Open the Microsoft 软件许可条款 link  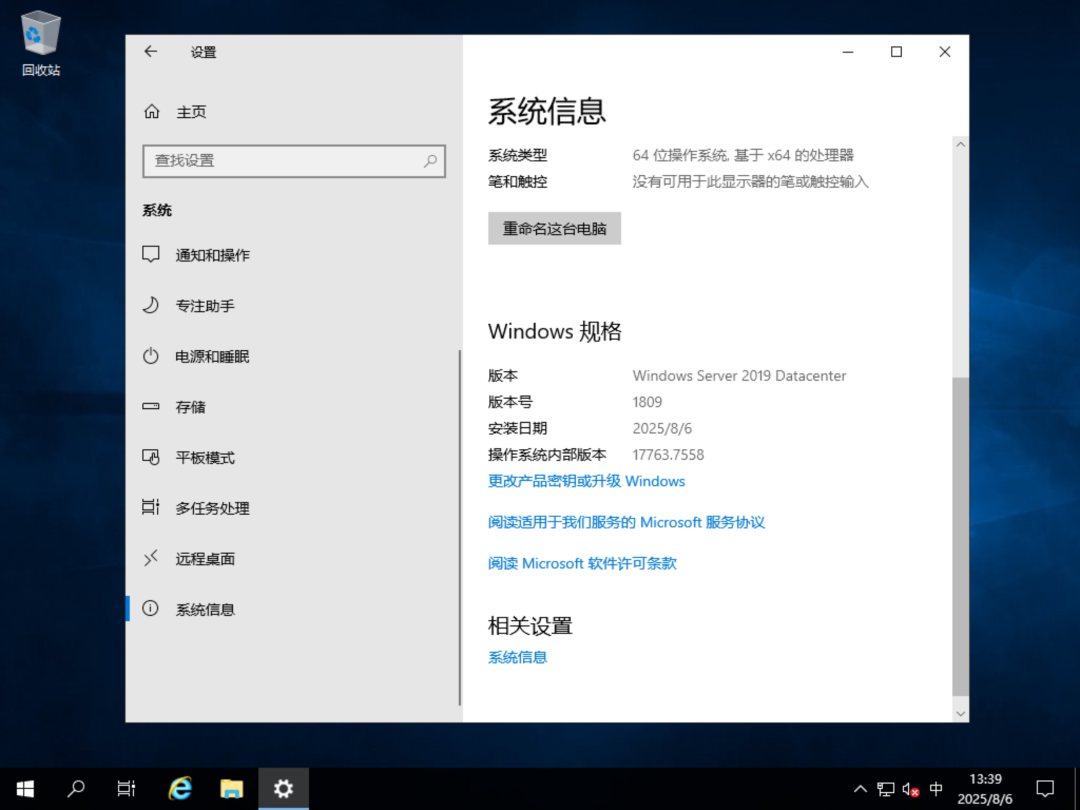click(582, 562)
